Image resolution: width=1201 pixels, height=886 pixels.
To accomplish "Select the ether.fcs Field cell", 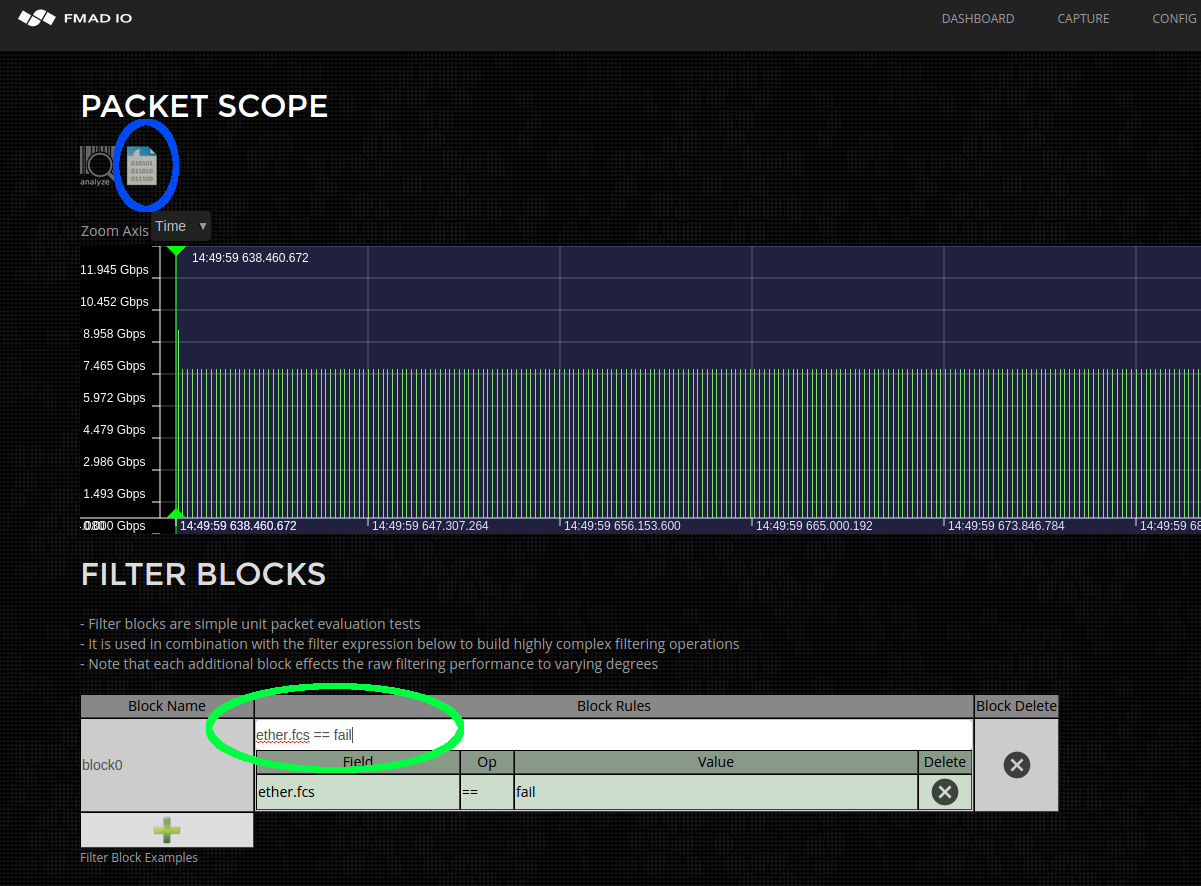I will 357,792.
